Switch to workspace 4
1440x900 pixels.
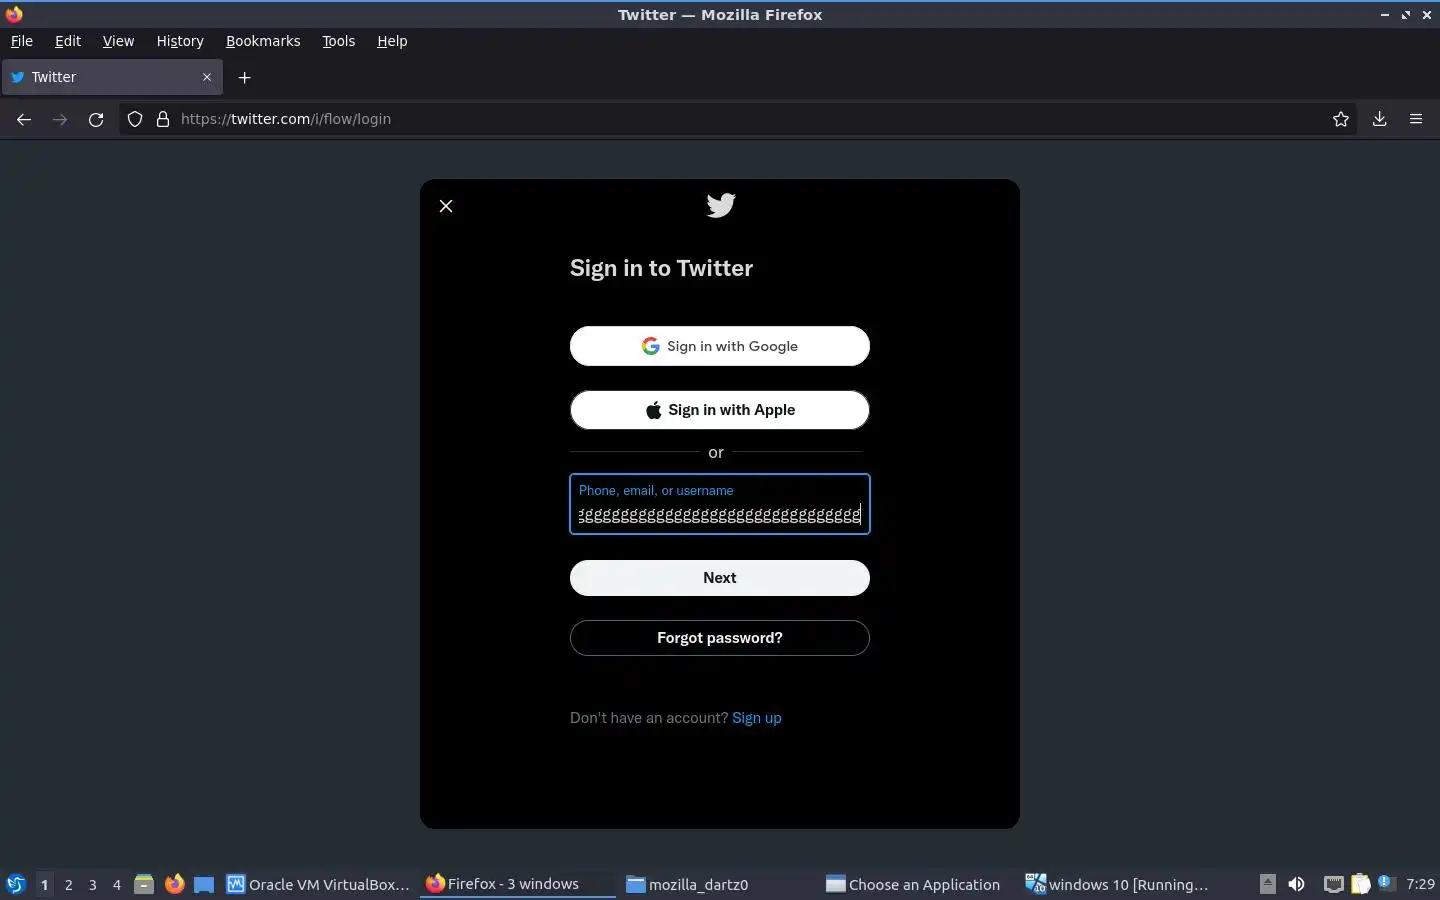point(117,884)
